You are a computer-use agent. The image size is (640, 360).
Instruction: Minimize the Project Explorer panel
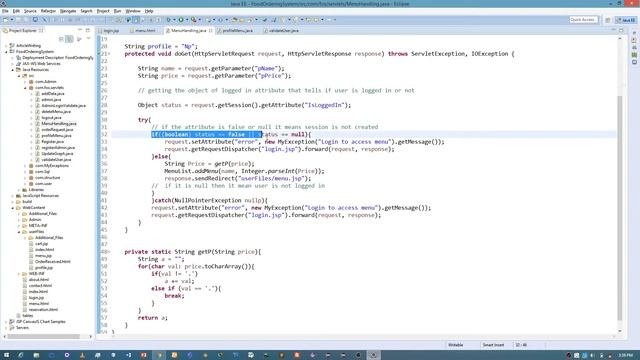(80, 30)
